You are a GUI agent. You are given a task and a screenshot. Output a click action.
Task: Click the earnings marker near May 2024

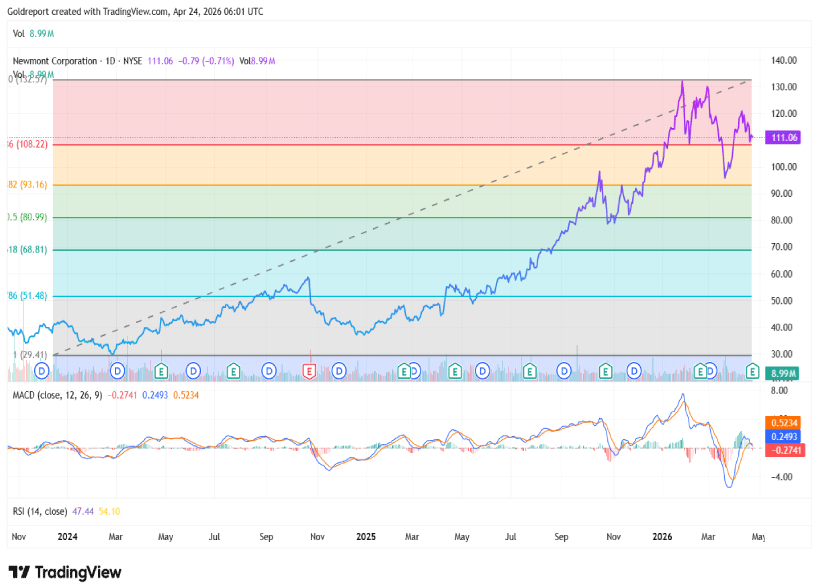(160, 371)
